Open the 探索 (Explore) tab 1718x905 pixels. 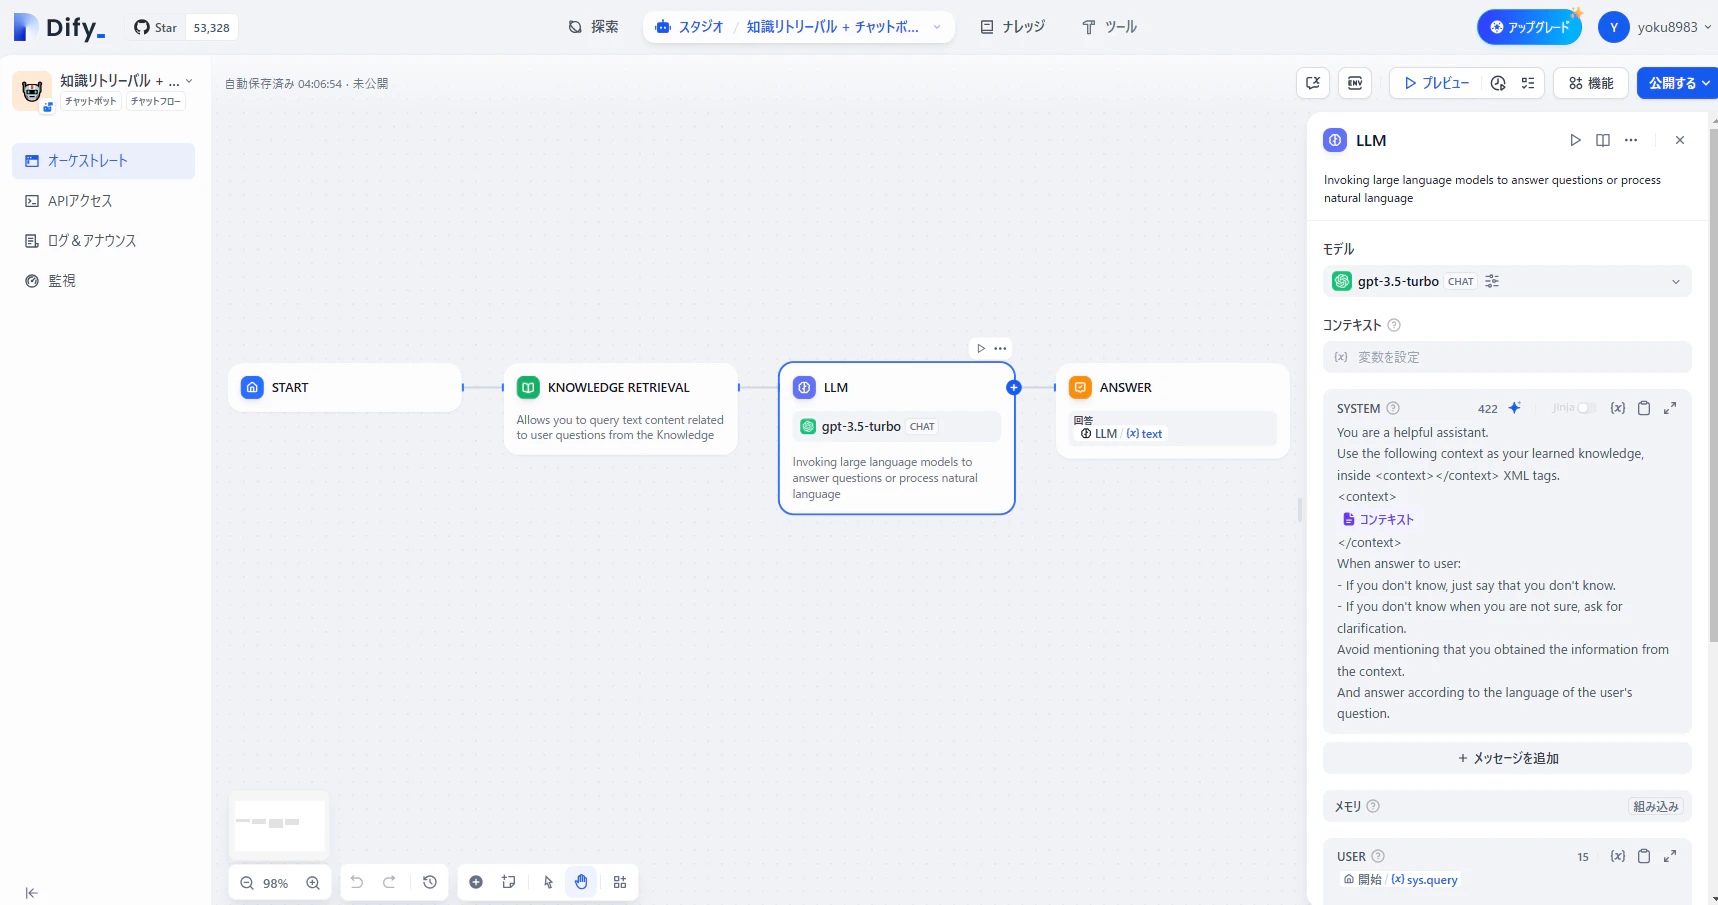click(593, 27)
